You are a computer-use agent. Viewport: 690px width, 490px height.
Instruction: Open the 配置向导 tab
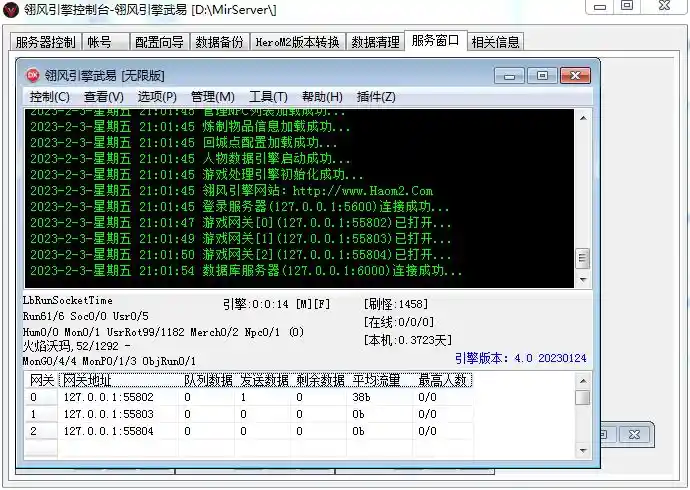[159, 42]
